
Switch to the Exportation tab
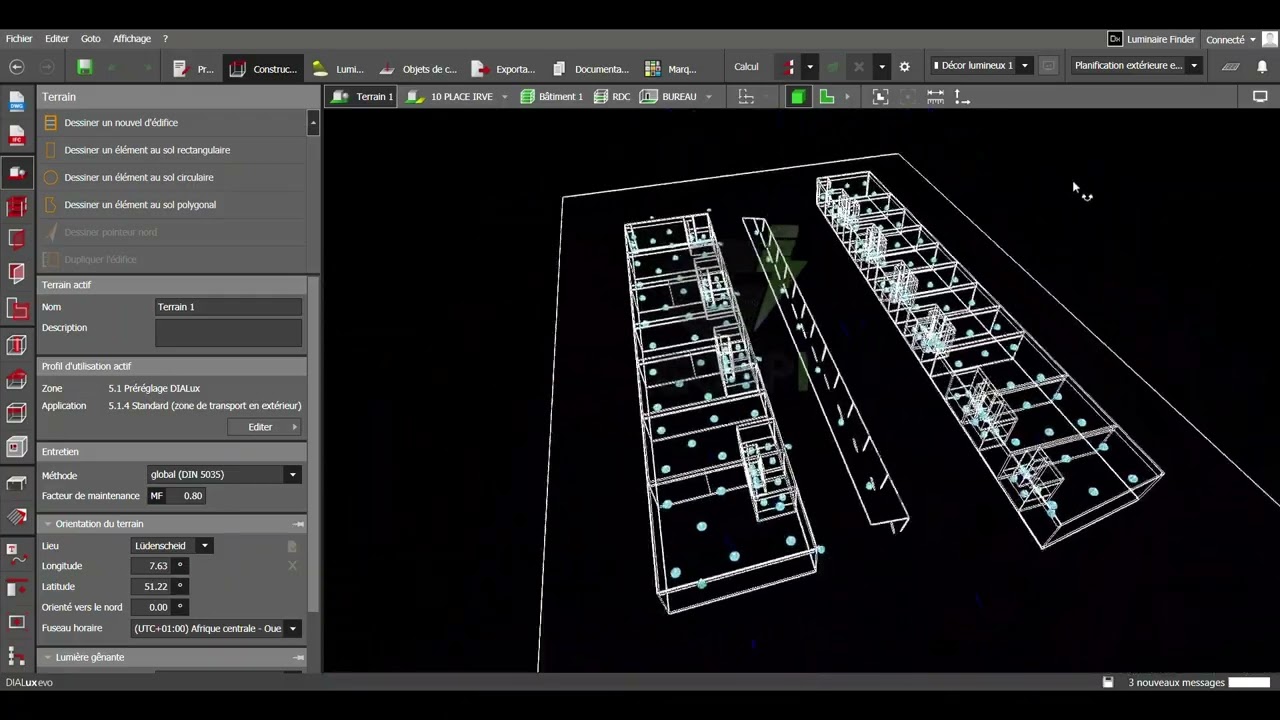pyautogui.click(x=504, y=69)
